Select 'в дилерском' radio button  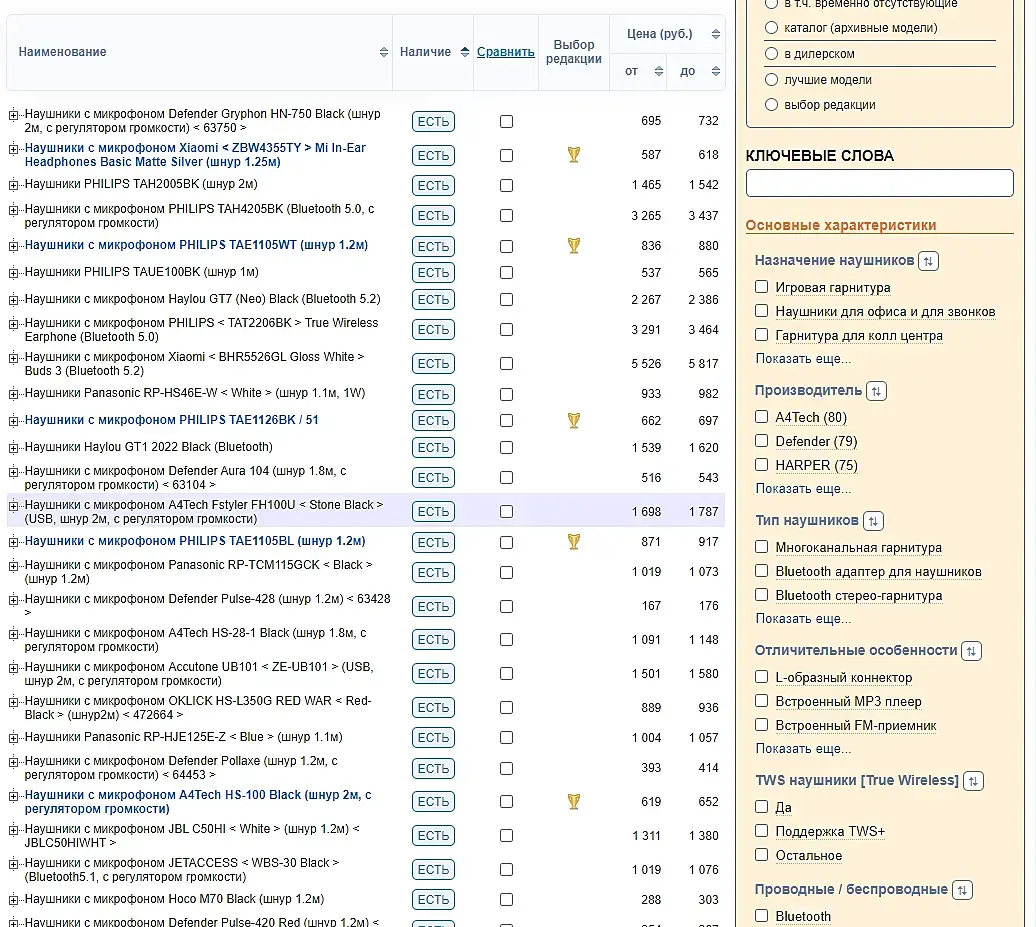coord(771,54)
